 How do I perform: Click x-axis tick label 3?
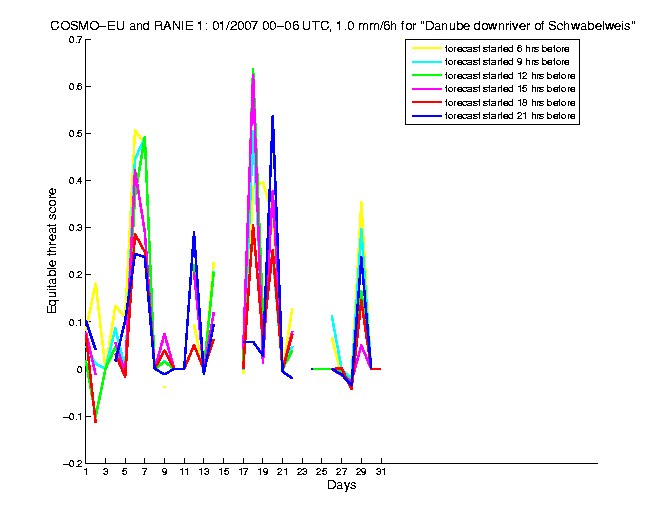coord(105,472)
